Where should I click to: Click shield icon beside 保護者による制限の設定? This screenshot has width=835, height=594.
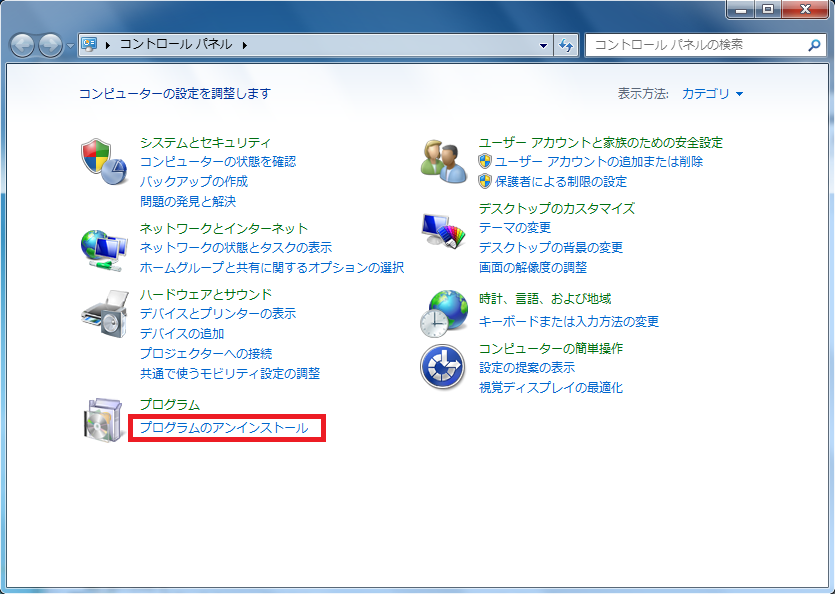point(485,181)
